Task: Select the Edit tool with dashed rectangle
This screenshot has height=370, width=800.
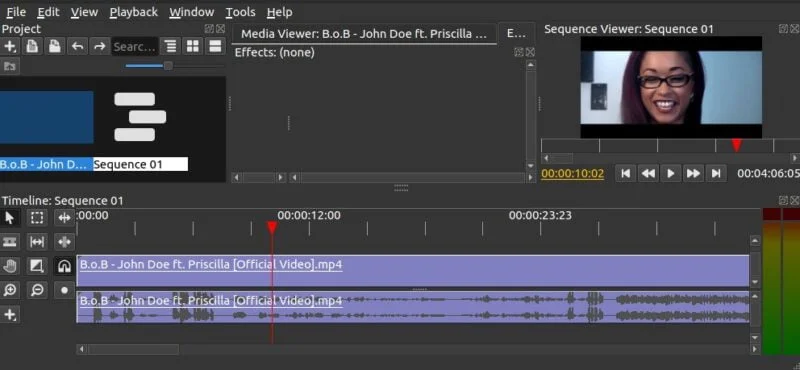Action: click(x=37, y=218)
